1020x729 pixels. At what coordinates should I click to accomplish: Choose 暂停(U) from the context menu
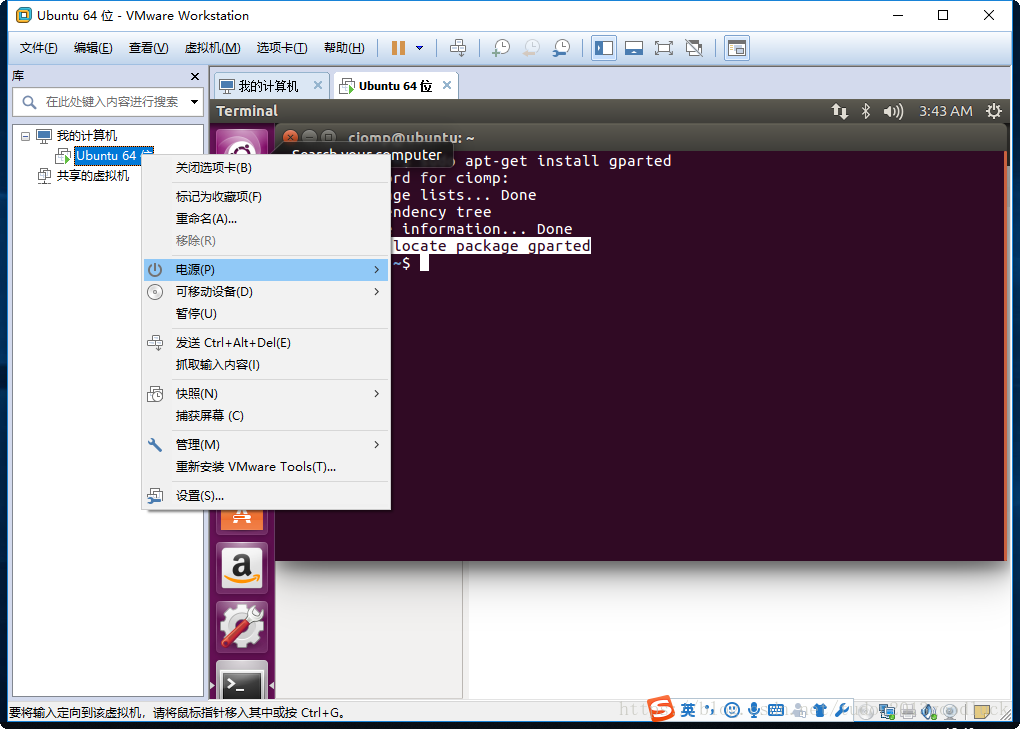(267, 313)
